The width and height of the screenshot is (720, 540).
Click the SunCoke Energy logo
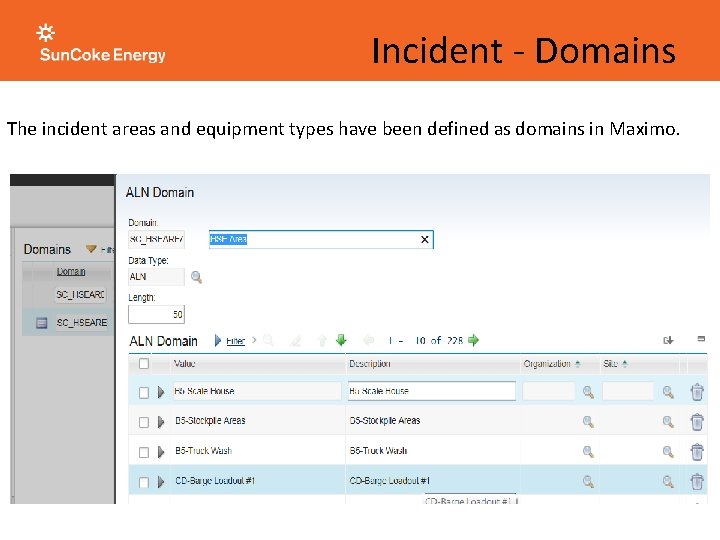point(102,43)
